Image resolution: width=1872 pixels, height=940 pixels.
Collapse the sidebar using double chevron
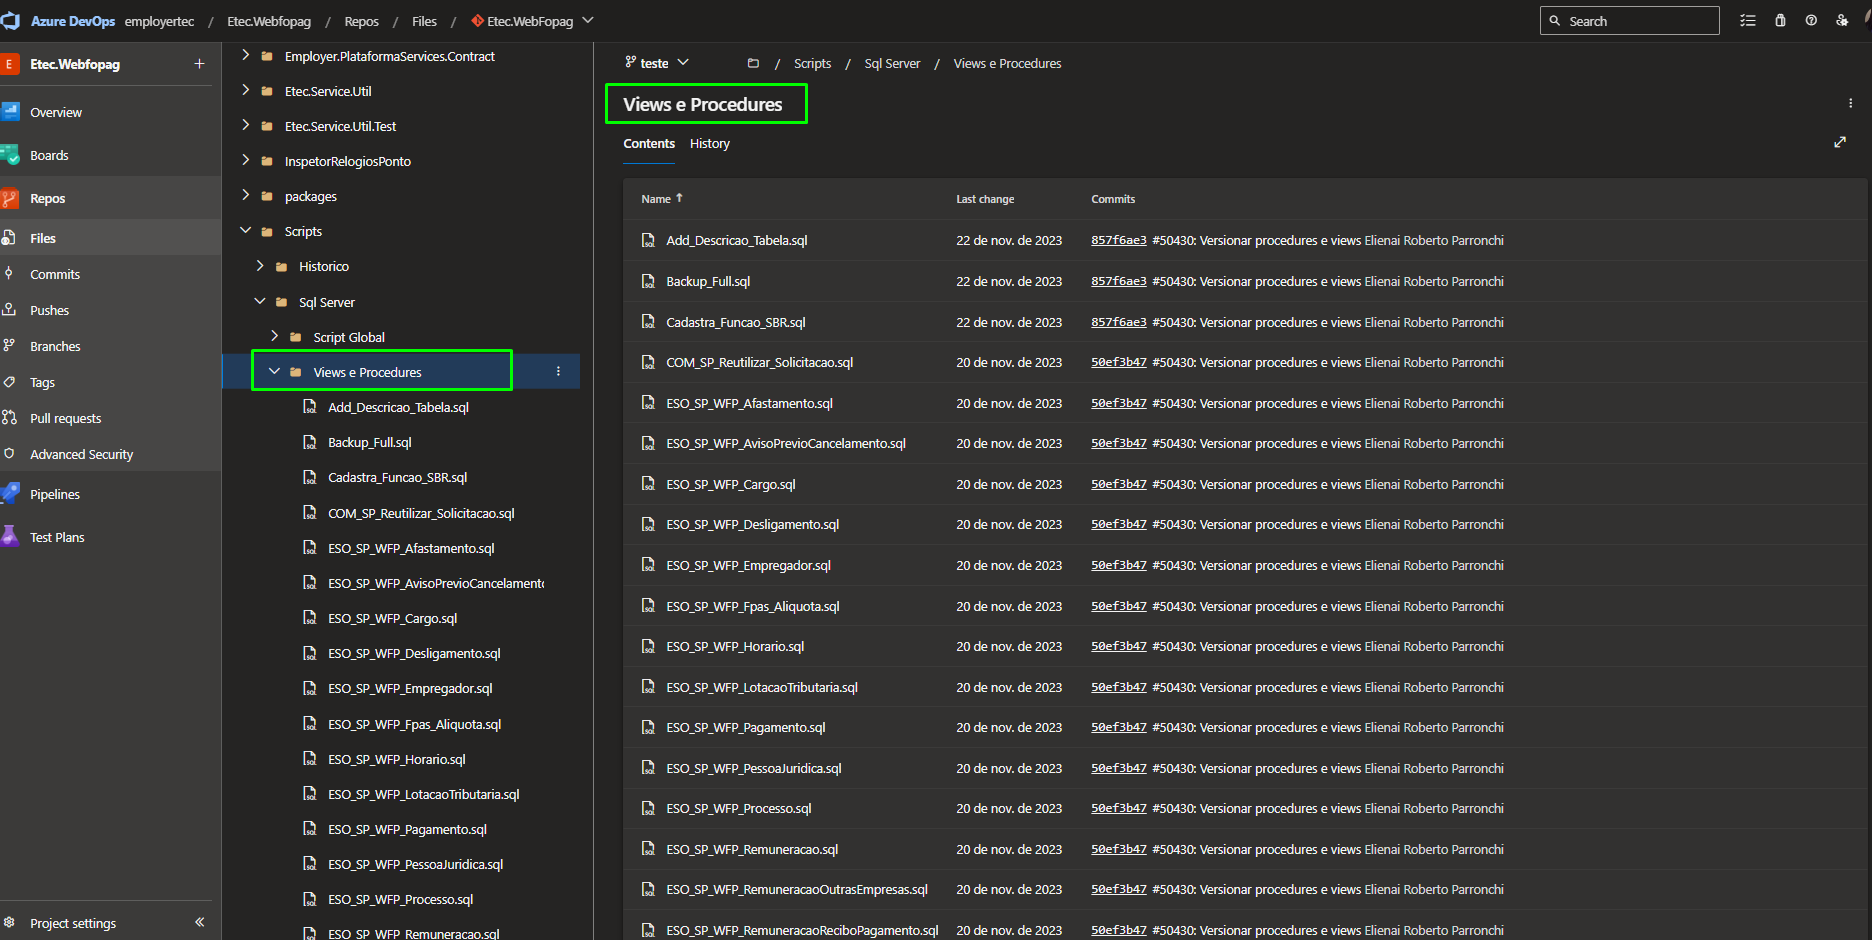pos(200,922)
